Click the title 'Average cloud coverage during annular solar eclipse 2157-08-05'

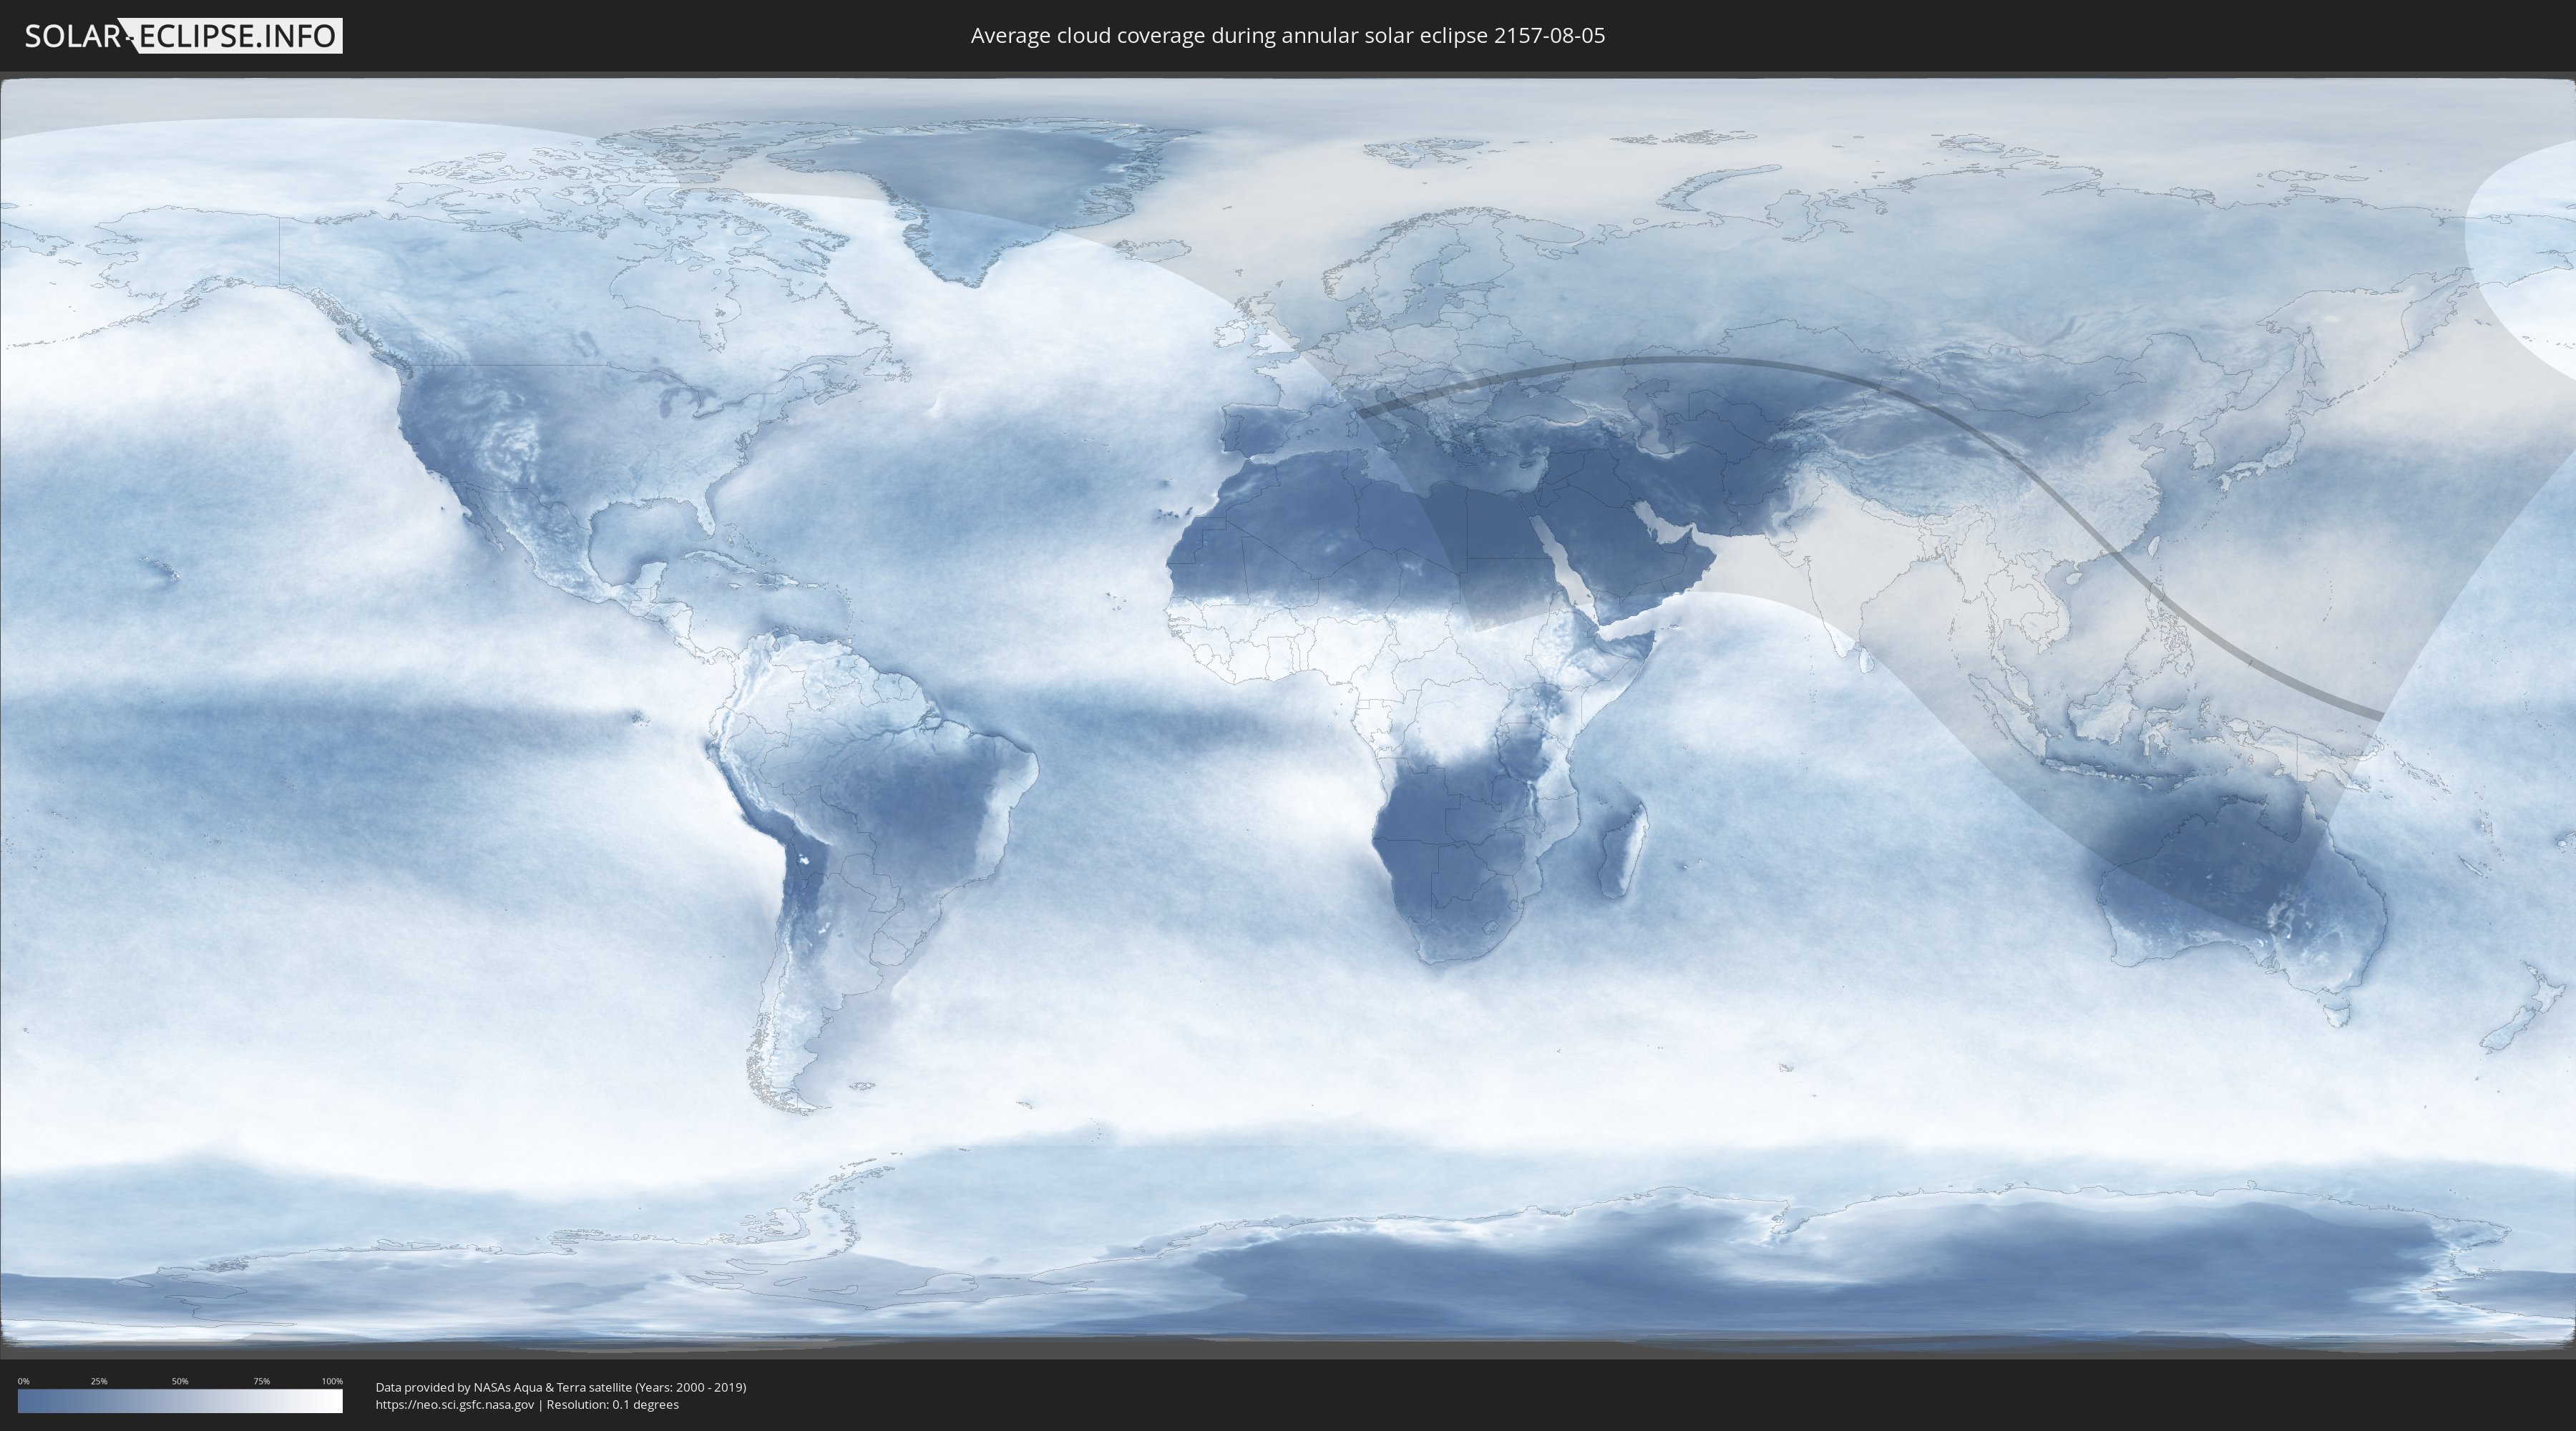click(1288, 36)
